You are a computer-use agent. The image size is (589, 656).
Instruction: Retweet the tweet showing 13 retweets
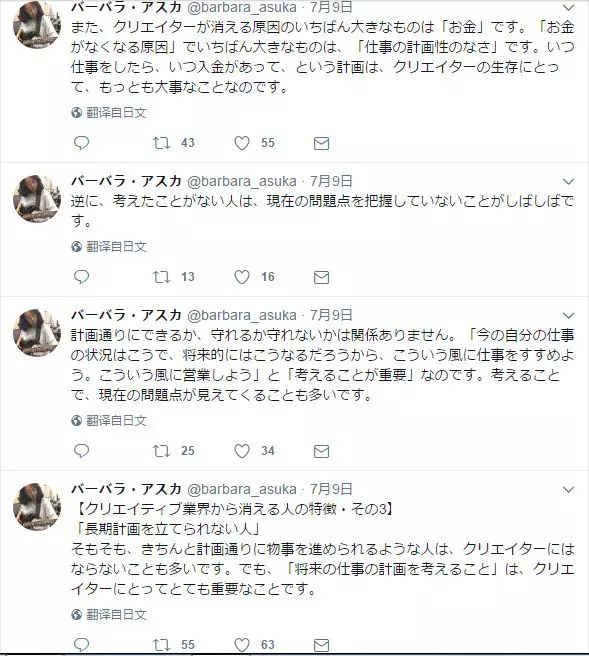(161, 277)
